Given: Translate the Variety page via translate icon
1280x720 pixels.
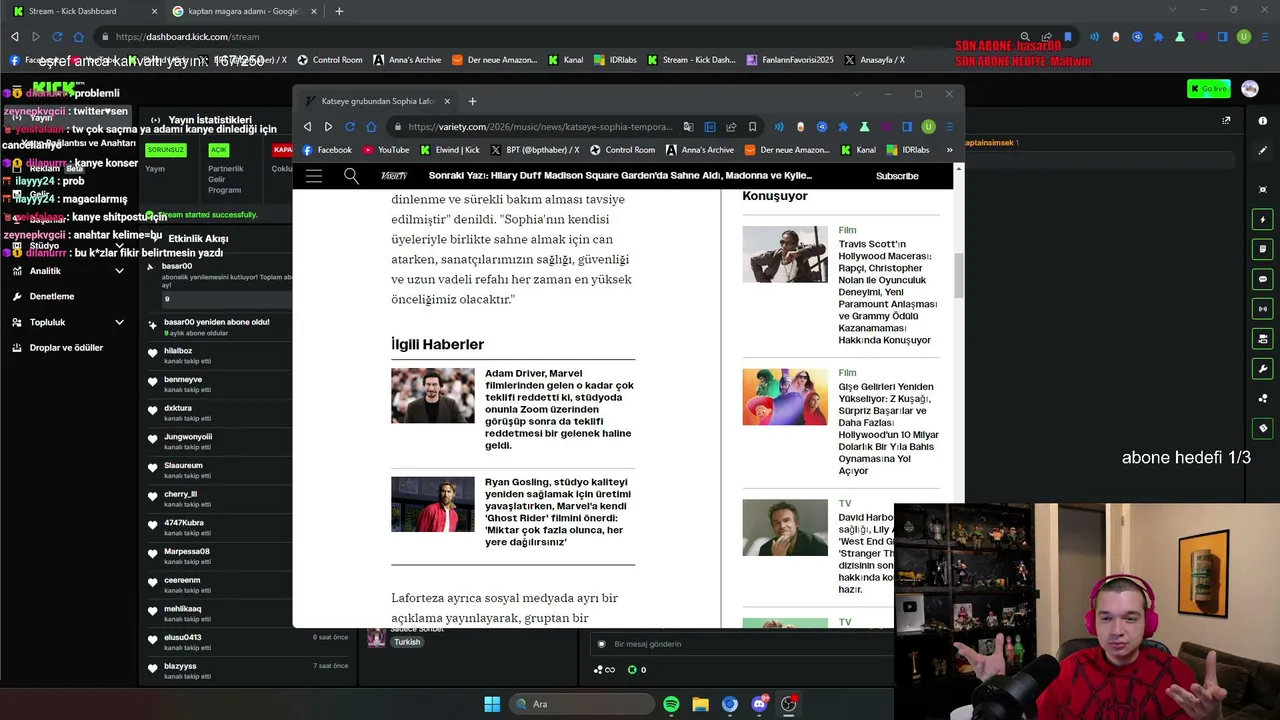Looking at the screenshot, I should coord(688,127).
